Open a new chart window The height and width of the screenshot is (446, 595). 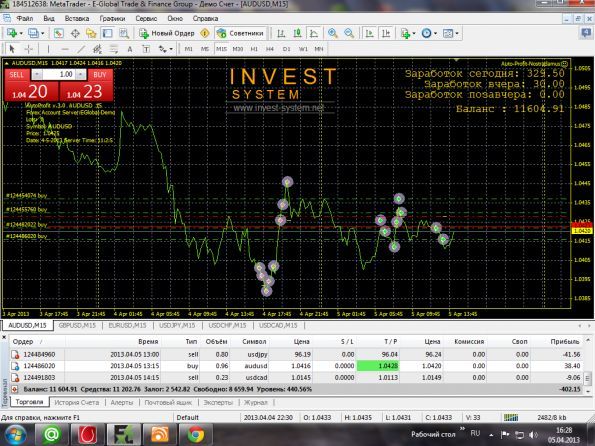tap(11, 33)
